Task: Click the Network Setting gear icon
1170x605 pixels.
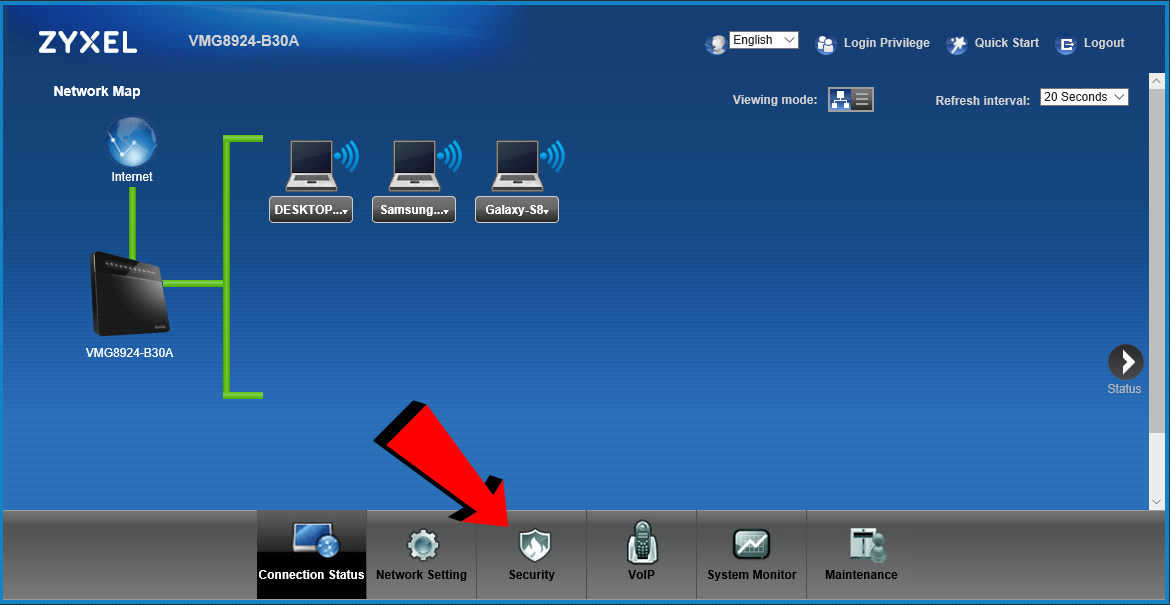Action: (x=422, y=545)
